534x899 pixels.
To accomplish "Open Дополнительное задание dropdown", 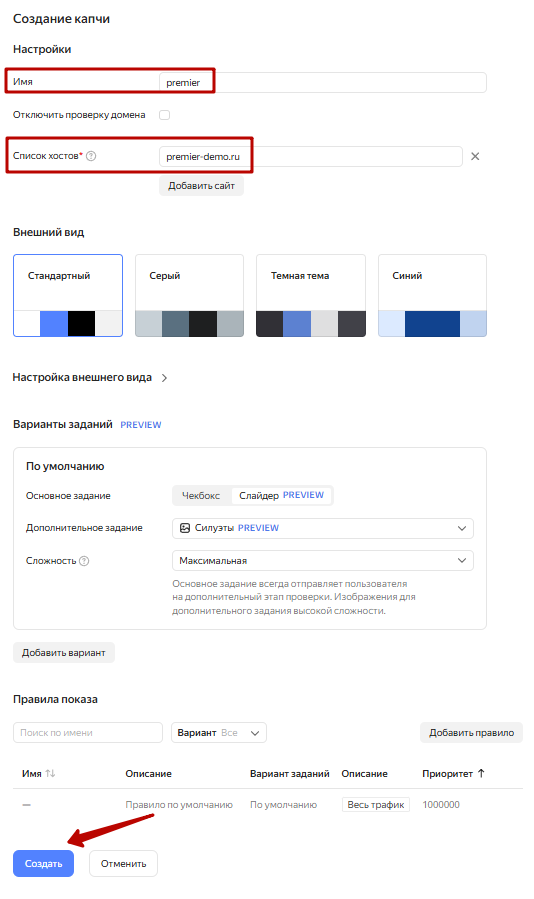I will (x=323, y=528).
